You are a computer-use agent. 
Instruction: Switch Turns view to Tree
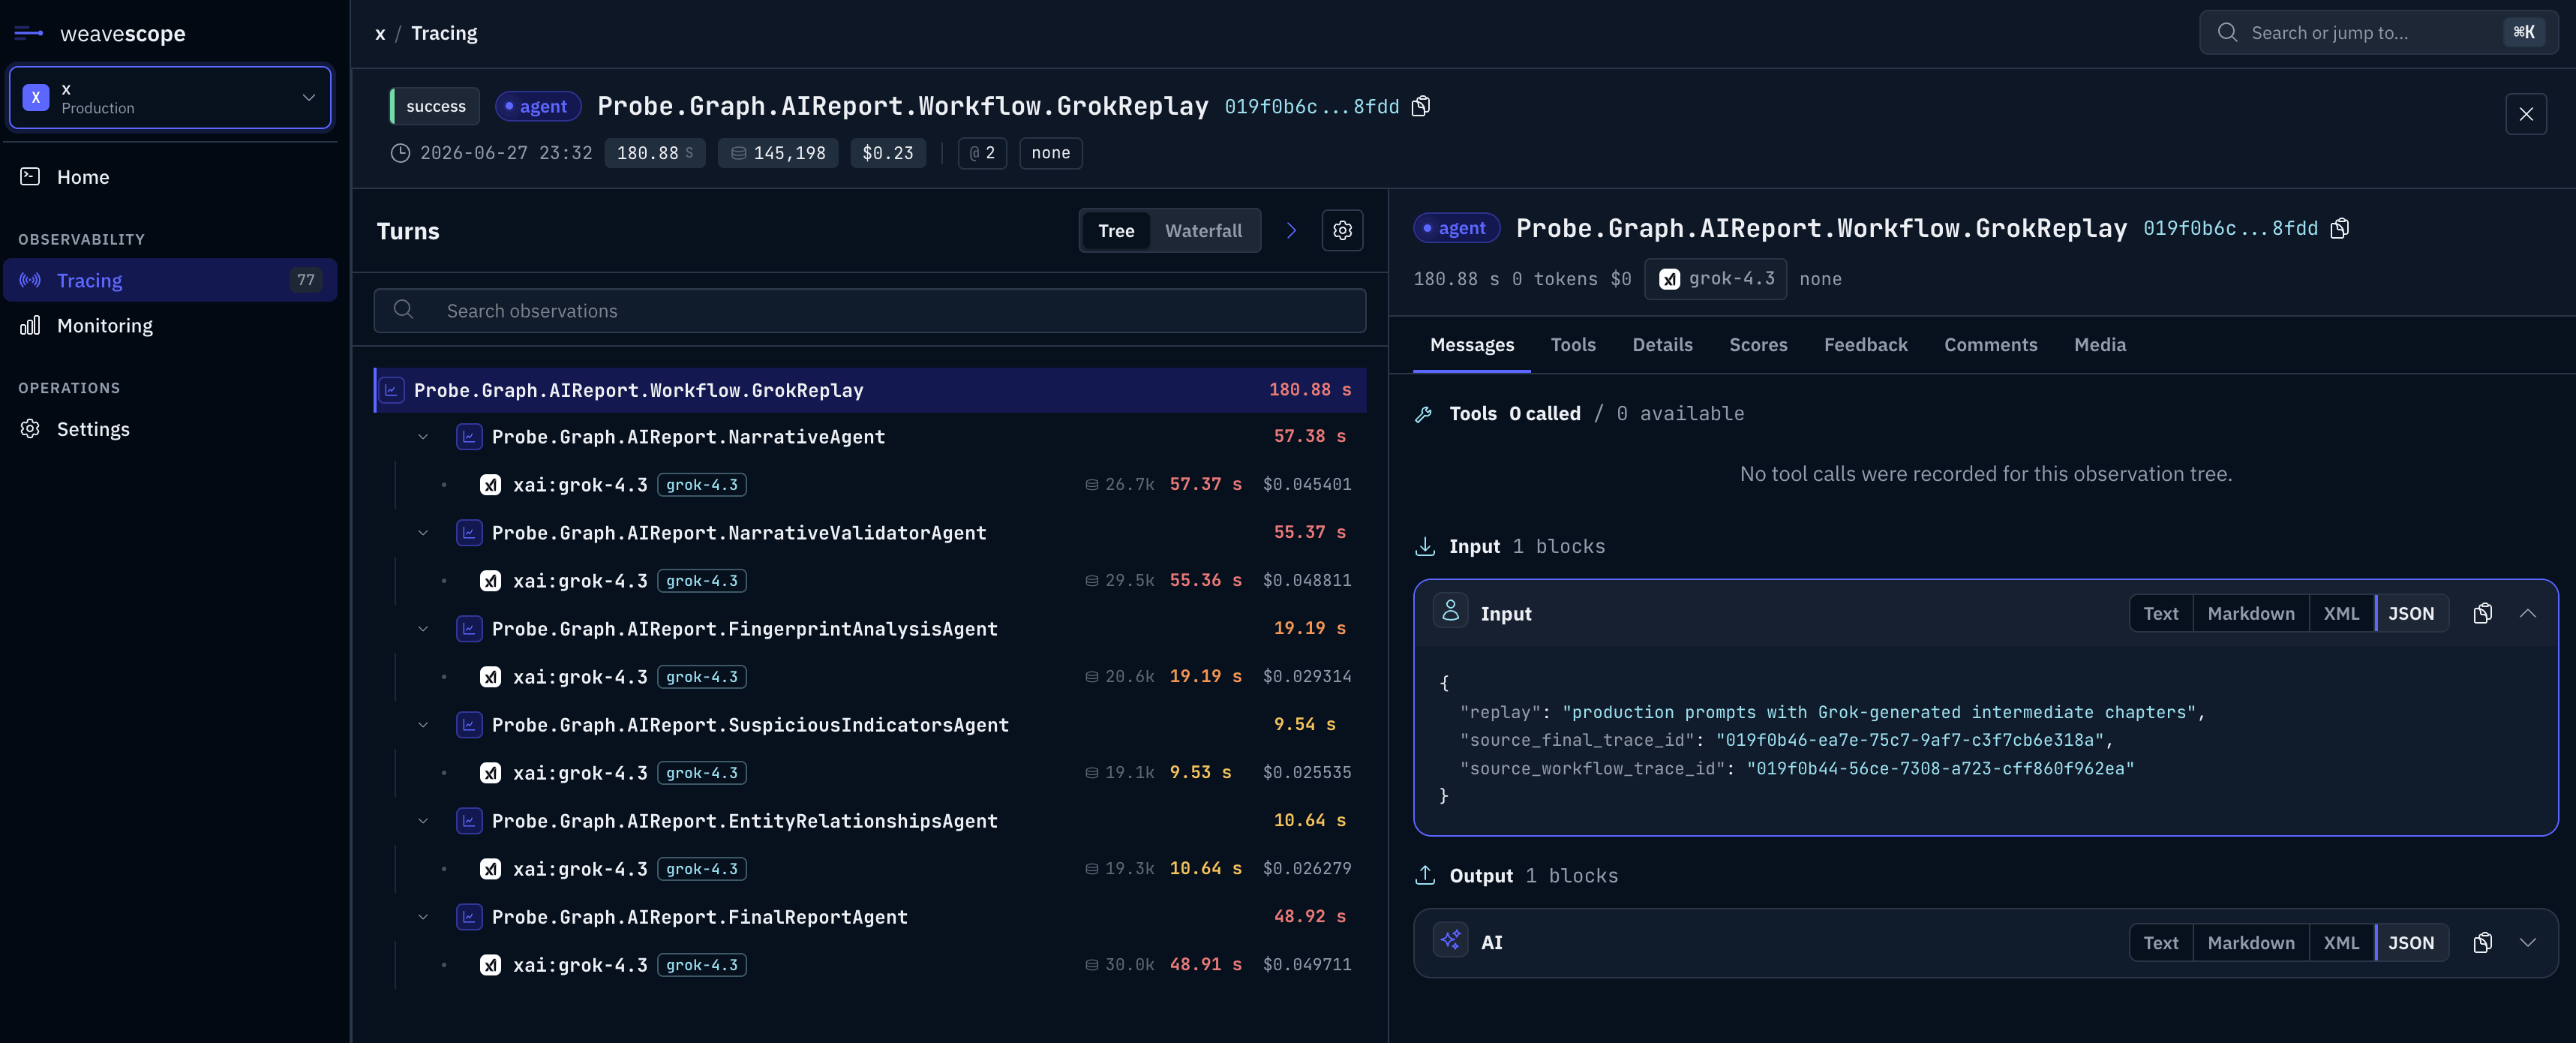[1116, 231]
